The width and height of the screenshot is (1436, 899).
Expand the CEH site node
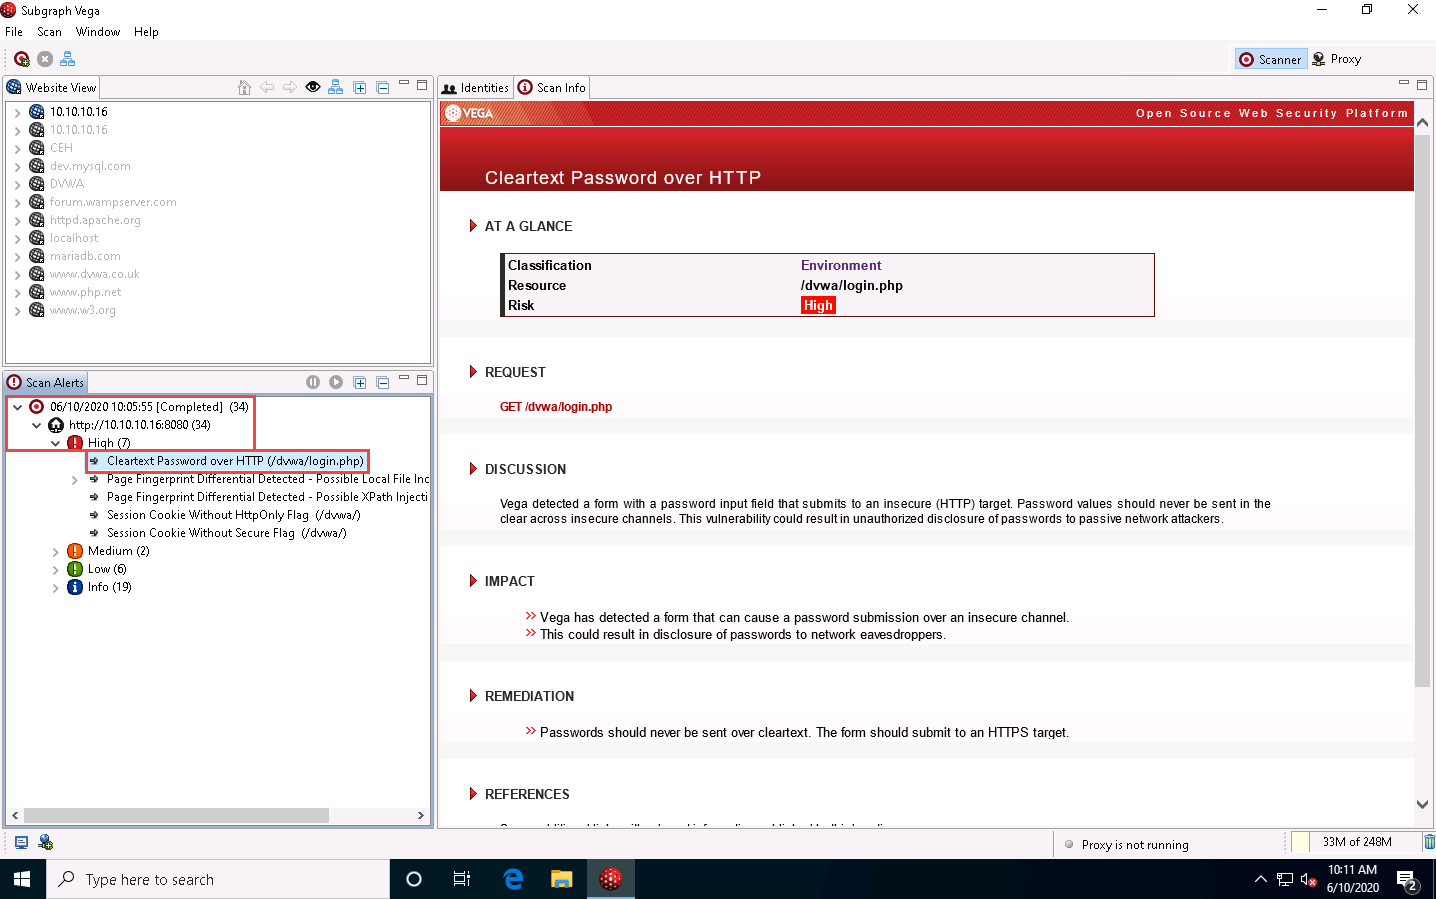point(17,148)
